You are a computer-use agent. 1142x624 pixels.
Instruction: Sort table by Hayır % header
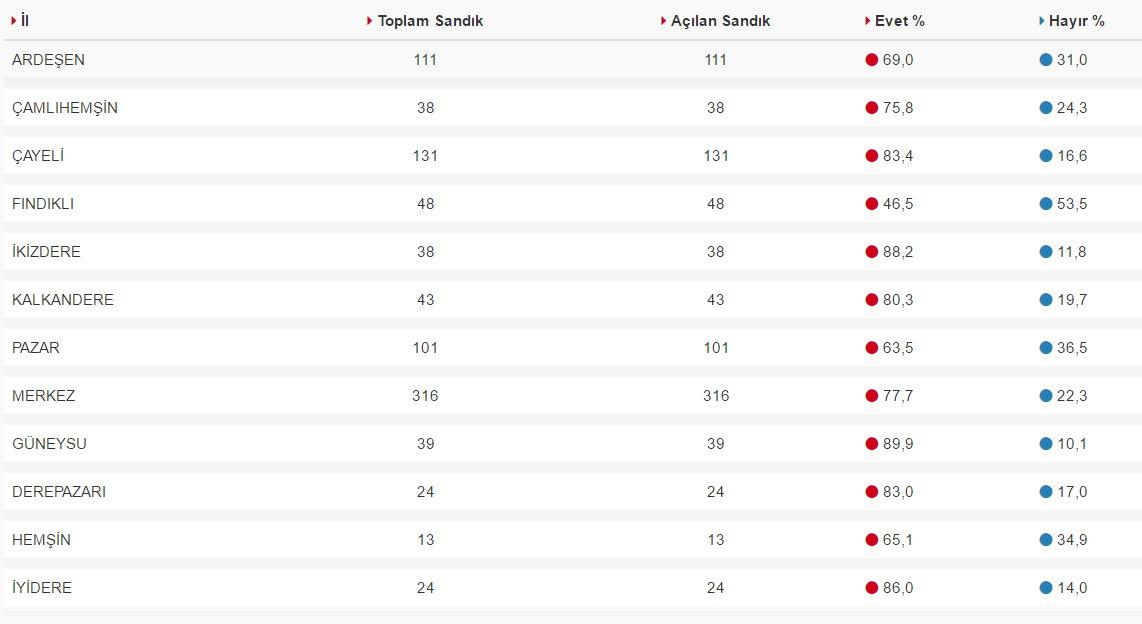[1076, 21]
